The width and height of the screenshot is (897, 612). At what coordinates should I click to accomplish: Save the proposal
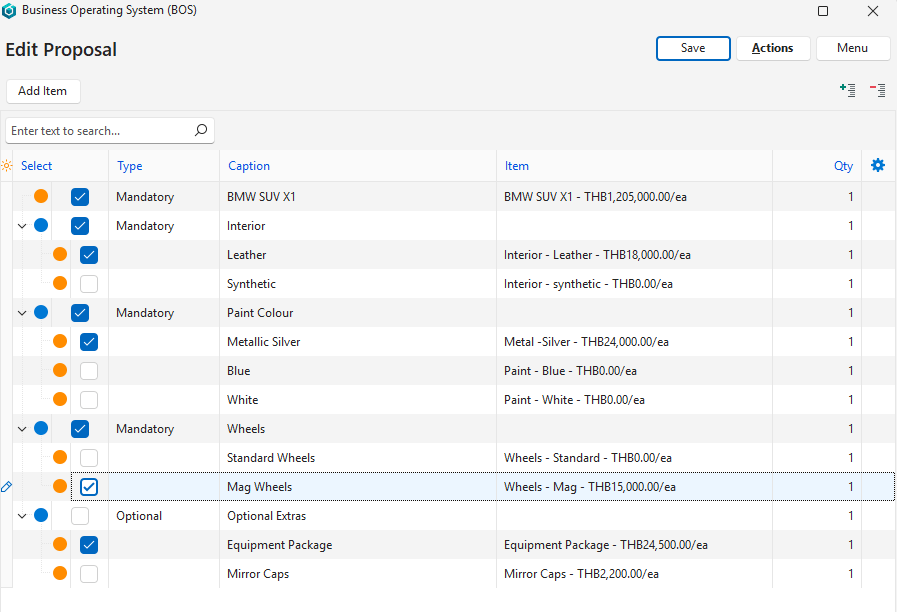point(693,48)
